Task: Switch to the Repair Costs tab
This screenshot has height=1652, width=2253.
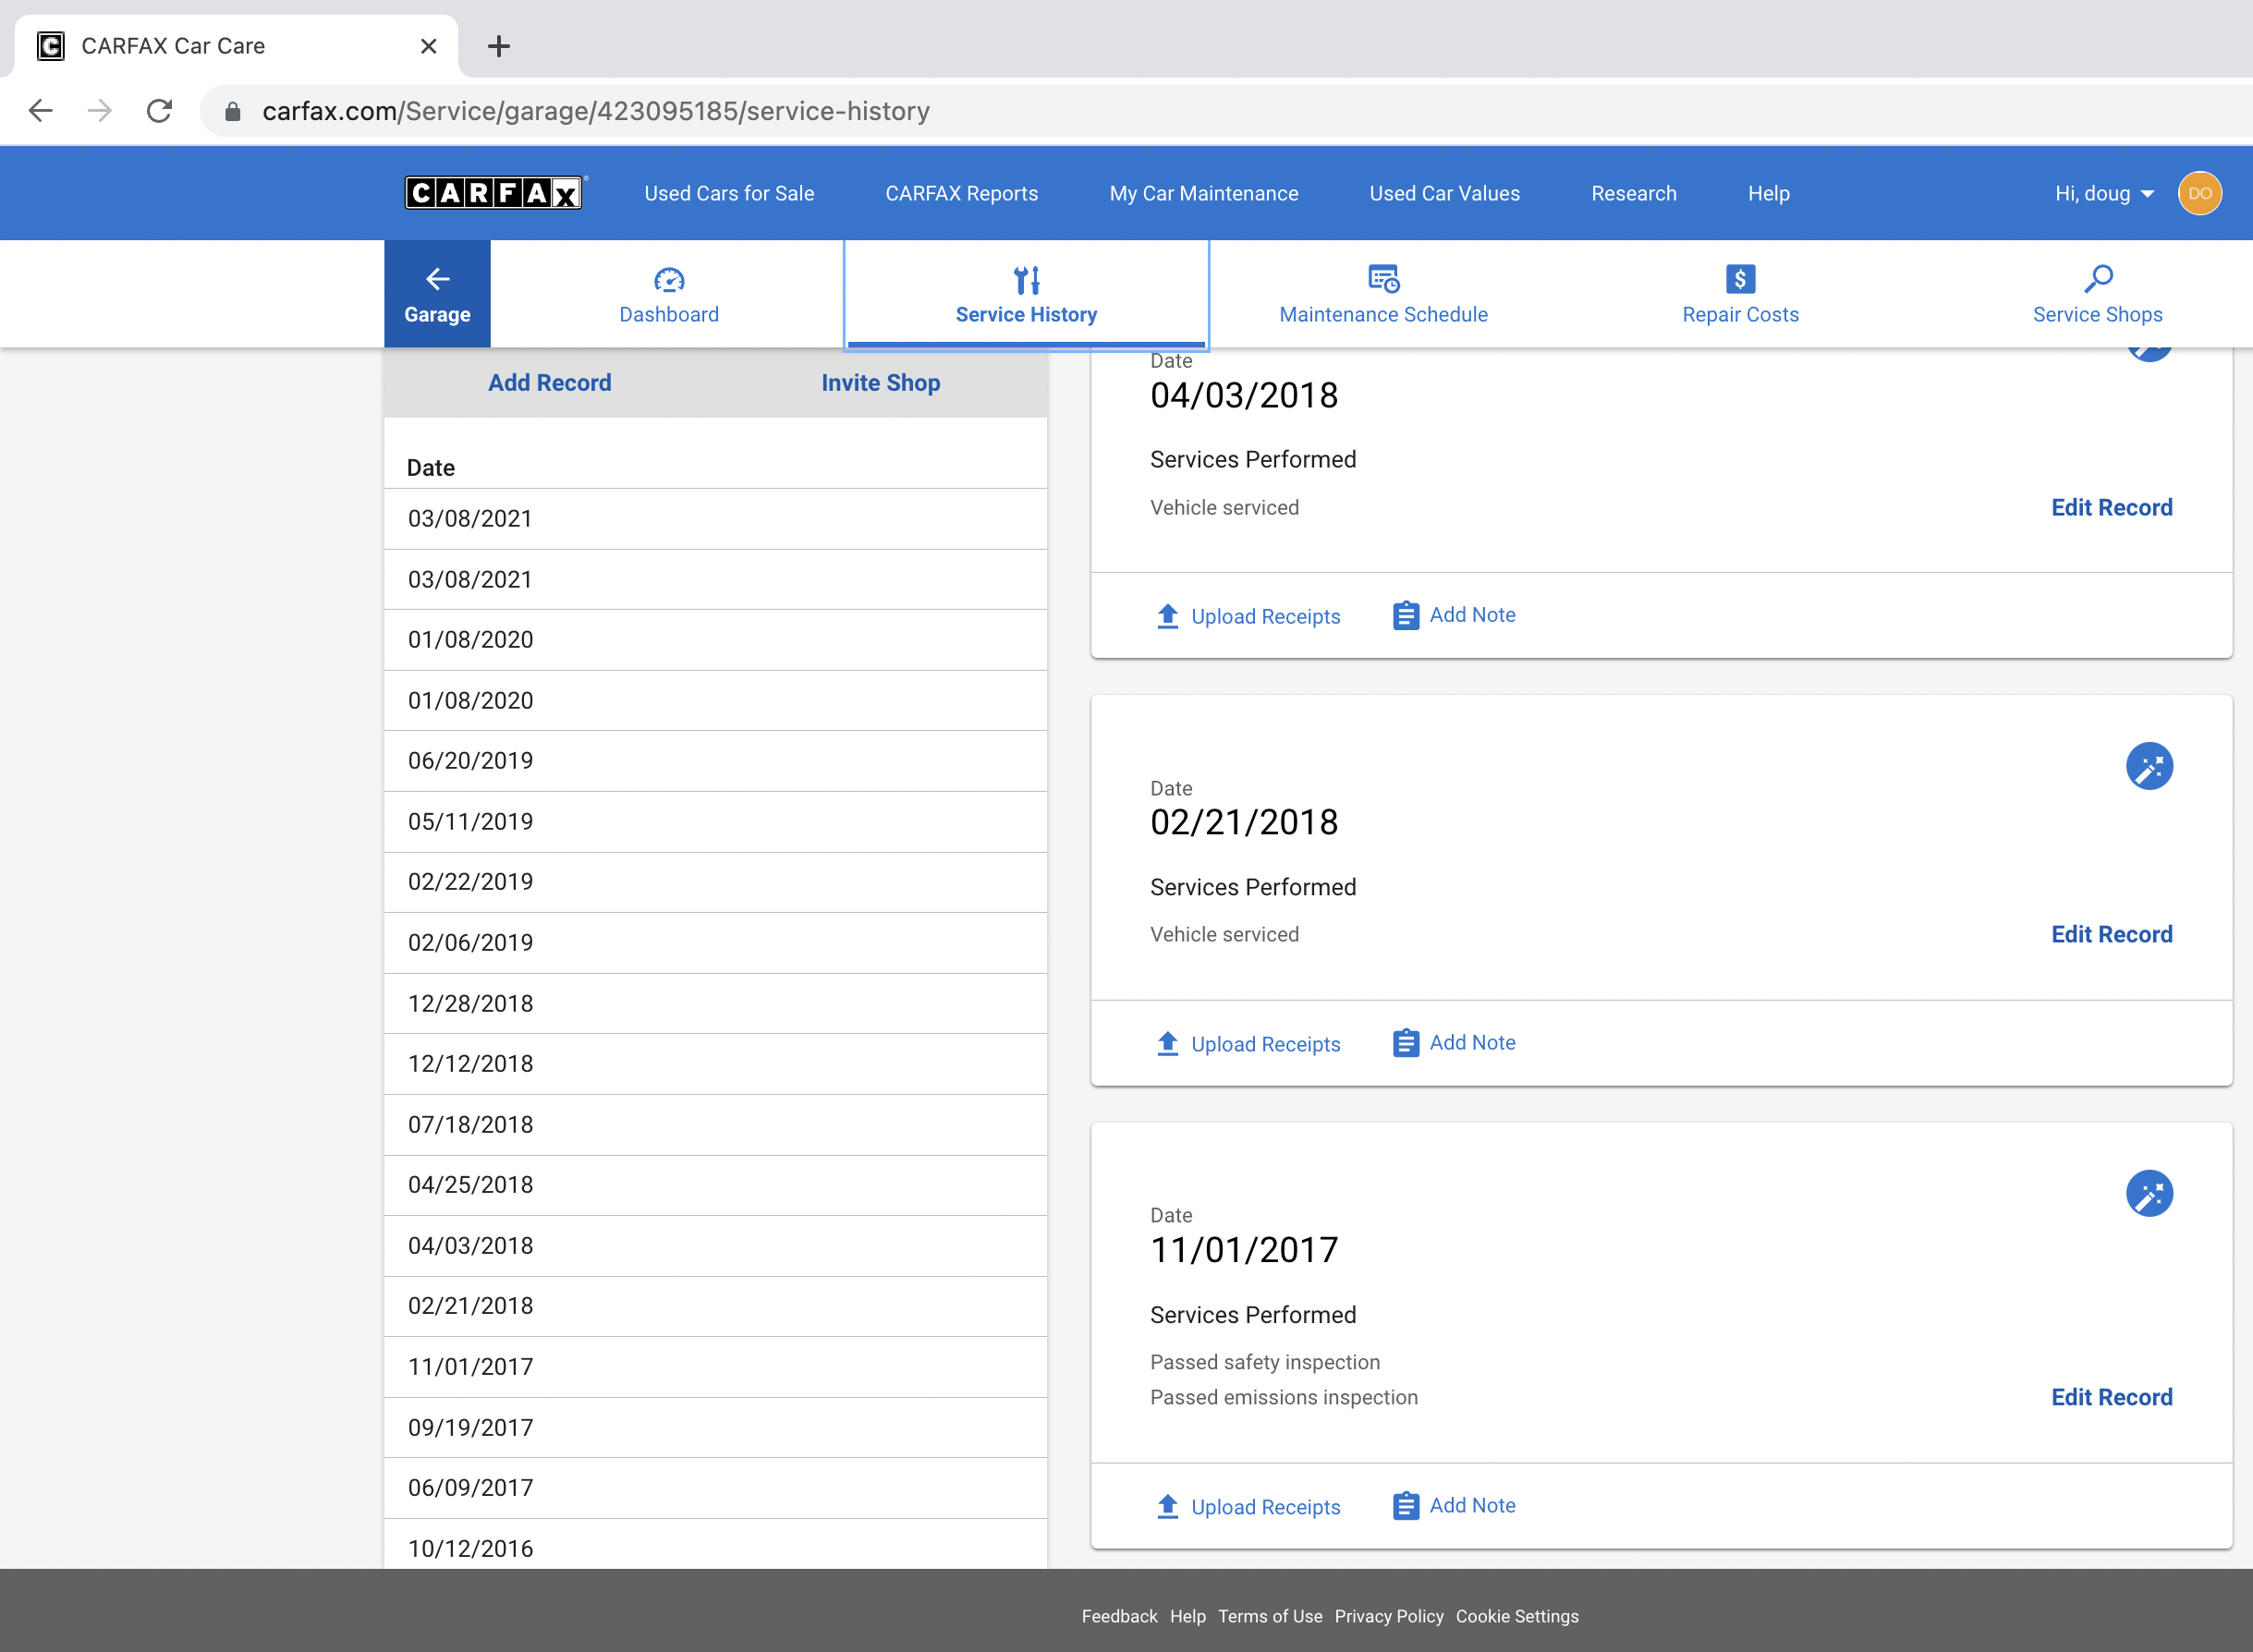Action: [x=1740, y=294]
